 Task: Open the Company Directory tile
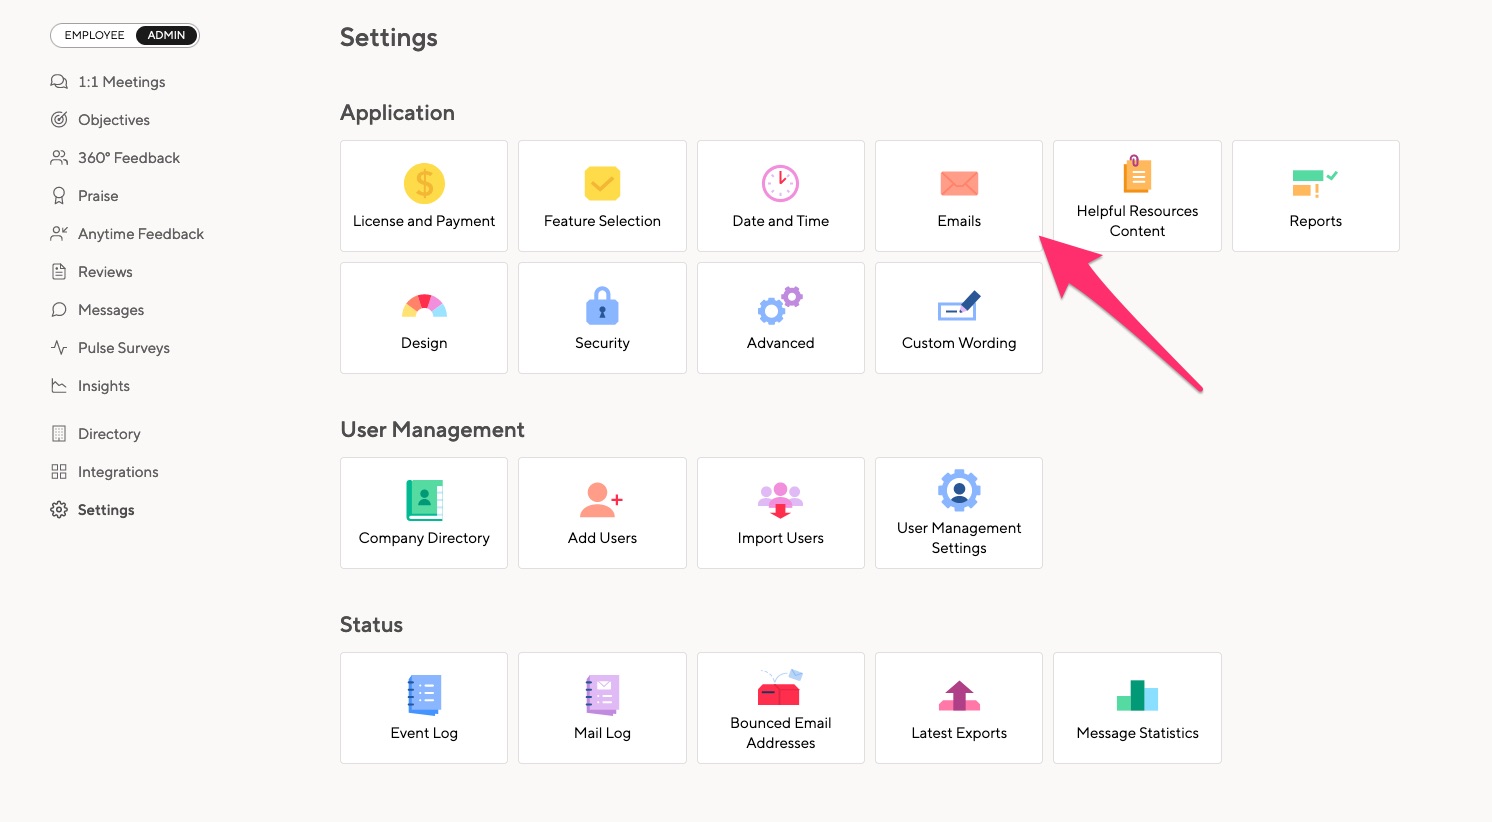pyautogui.click(x=423, y=513)
